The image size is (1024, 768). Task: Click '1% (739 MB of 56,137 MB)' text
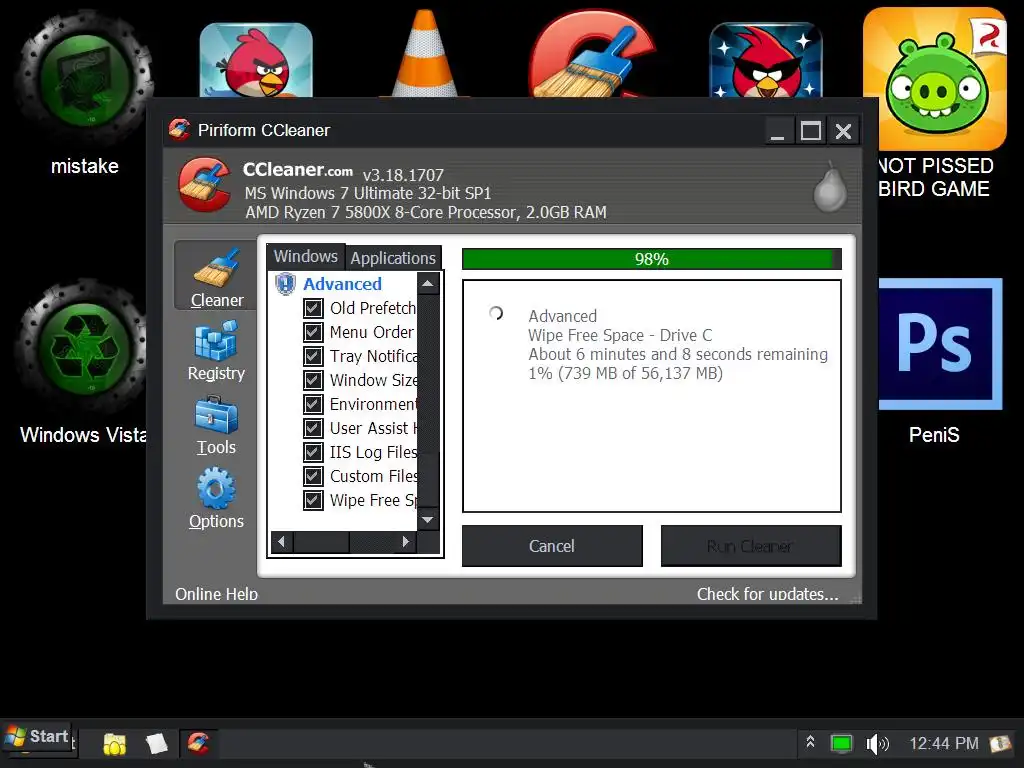pyautogui.click(x=625, y=373)
